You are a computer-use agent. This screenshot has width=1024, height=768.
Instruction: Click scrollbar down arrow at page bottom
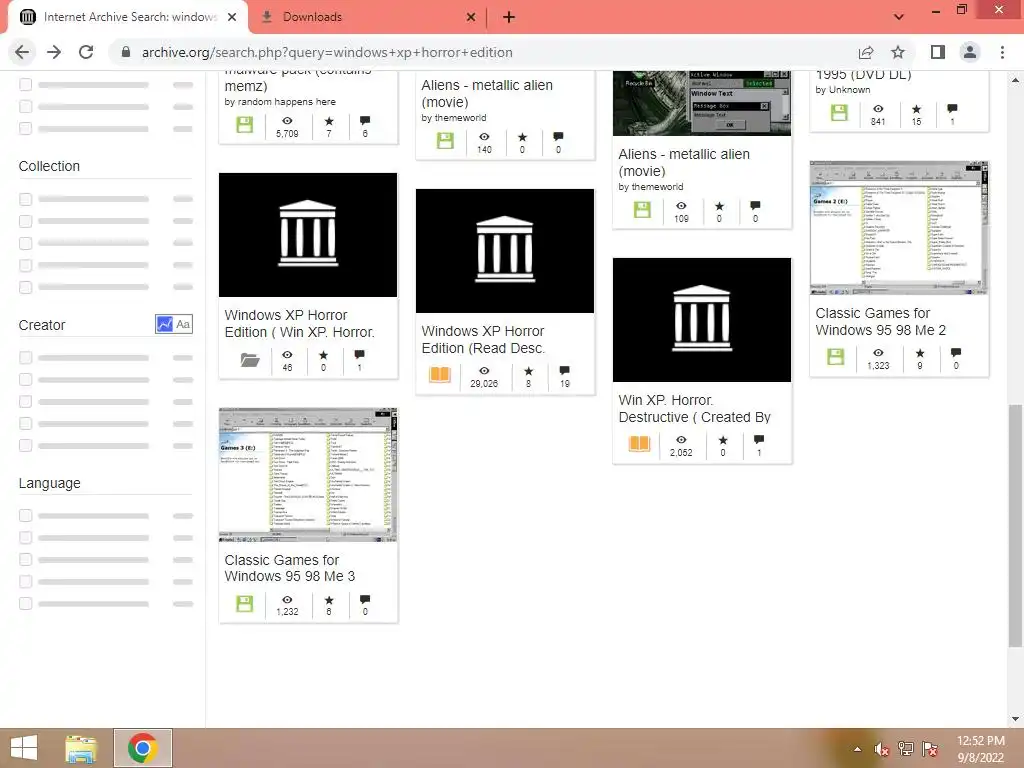(x=1016, y=719)
